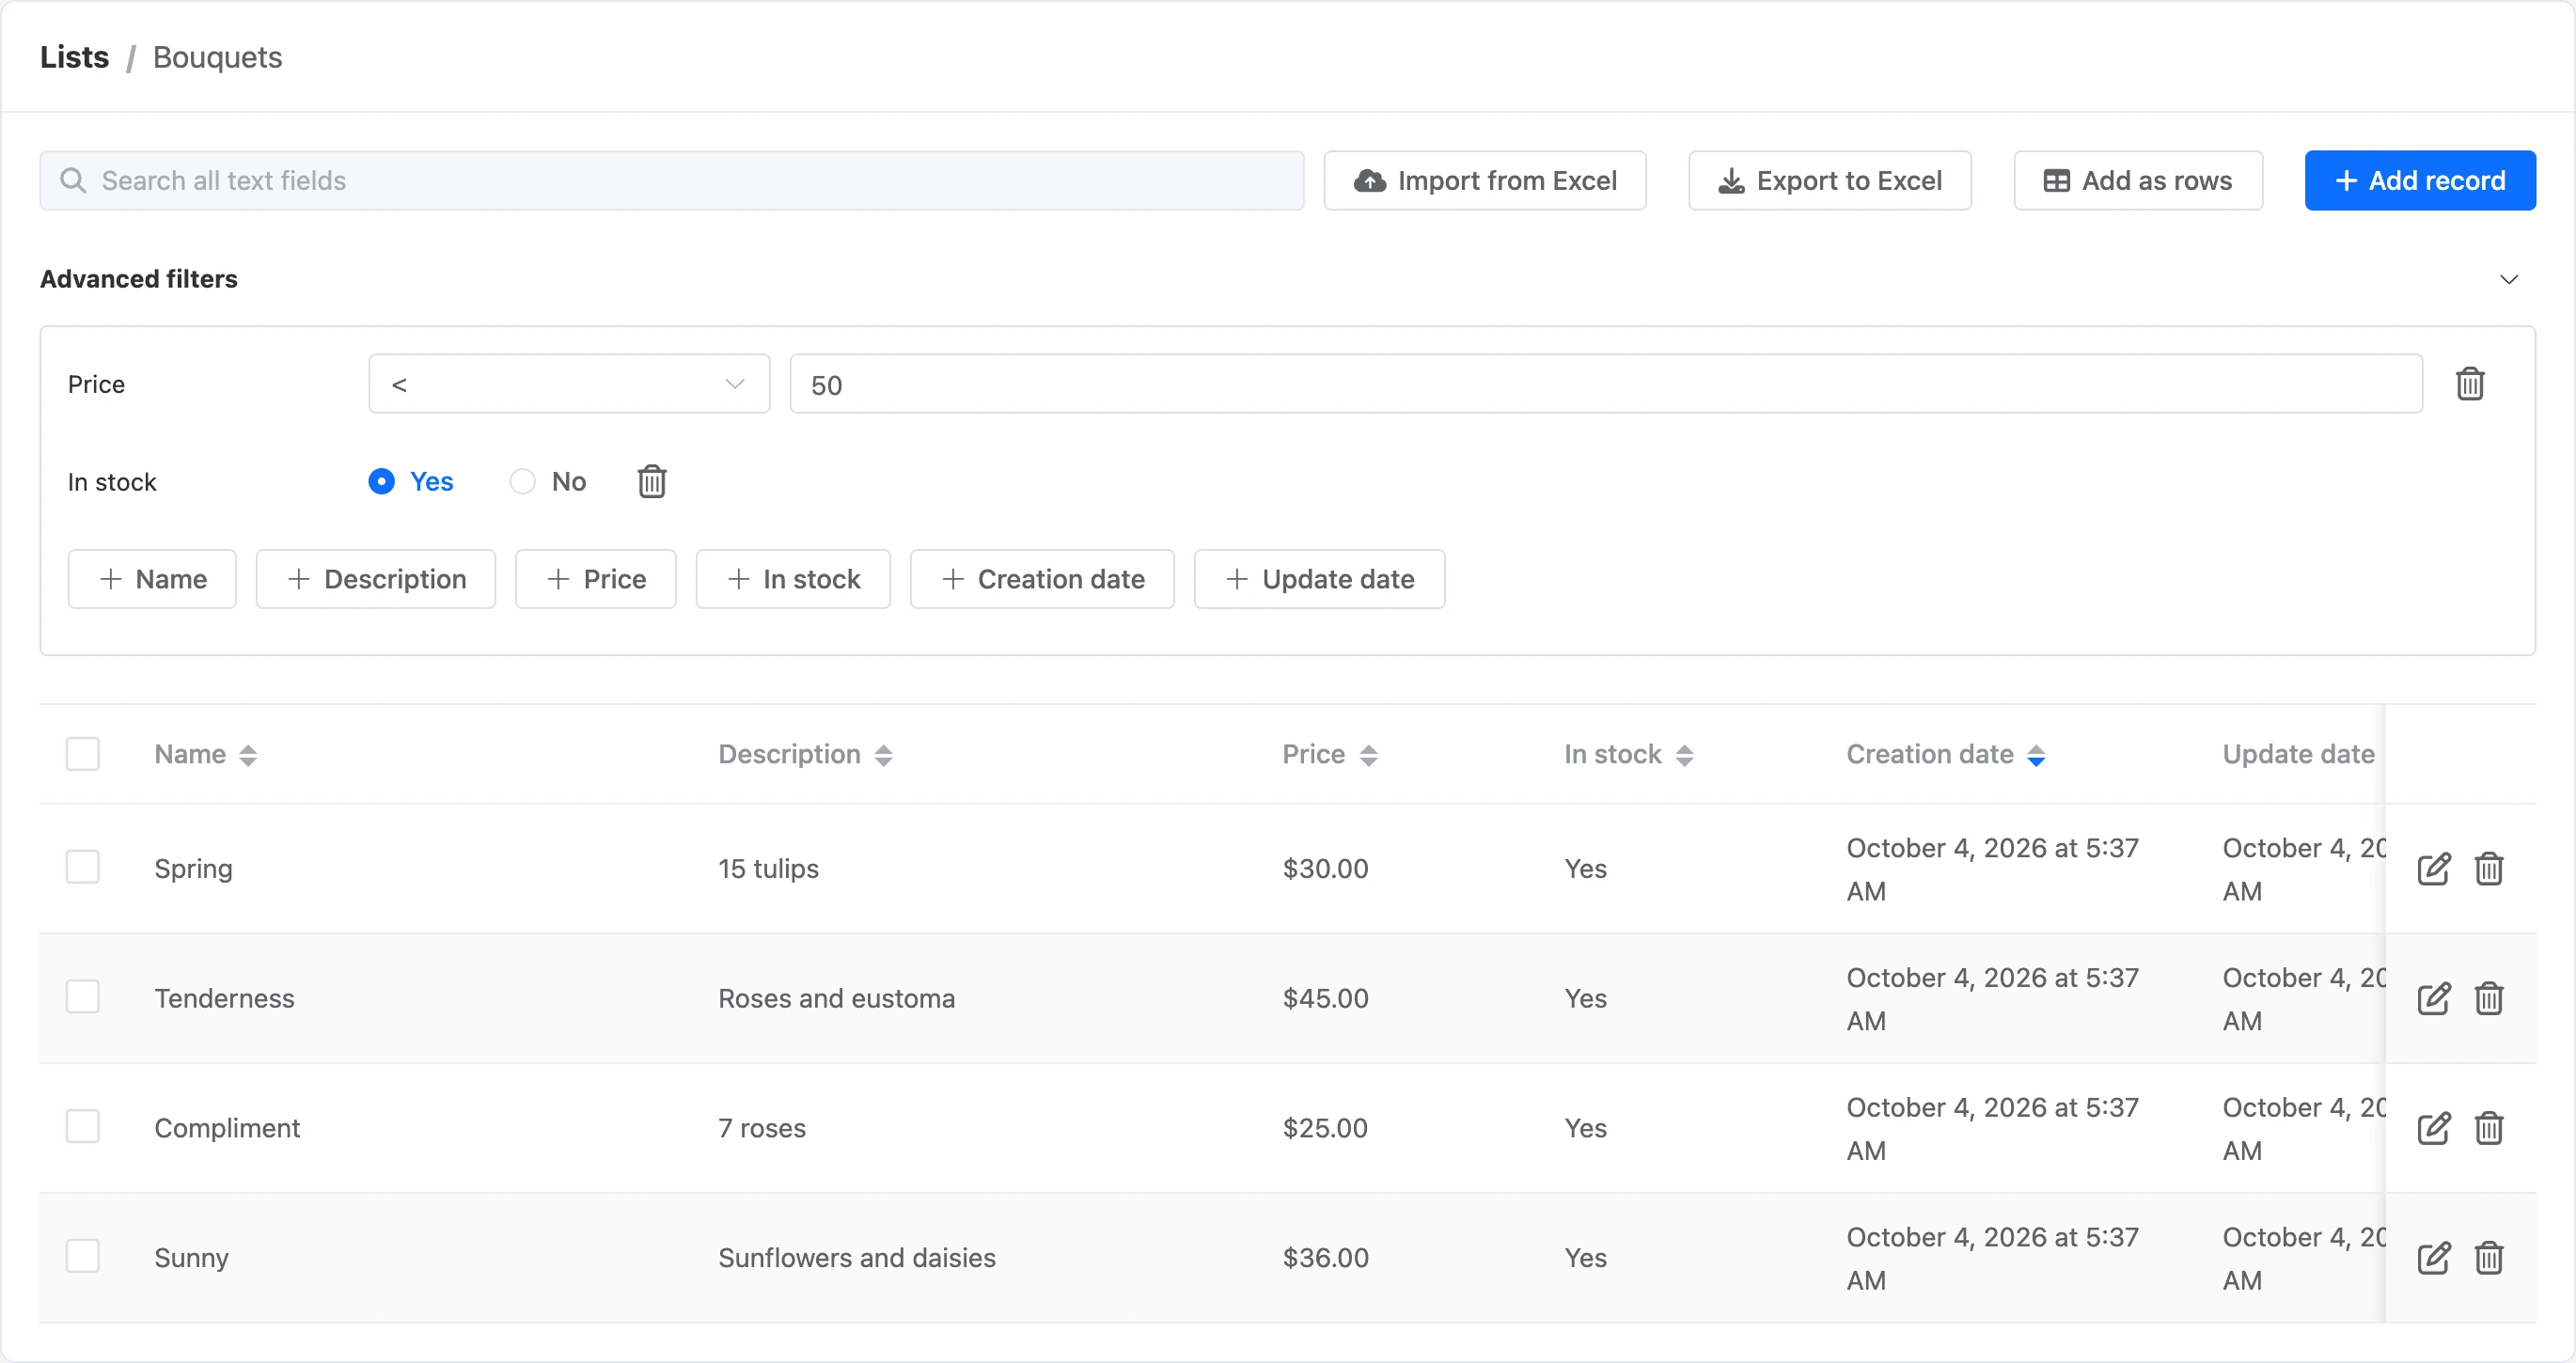Click Add as rows button
The width and height of the screenshot is (2576, 1363).
click(2138, 181)
